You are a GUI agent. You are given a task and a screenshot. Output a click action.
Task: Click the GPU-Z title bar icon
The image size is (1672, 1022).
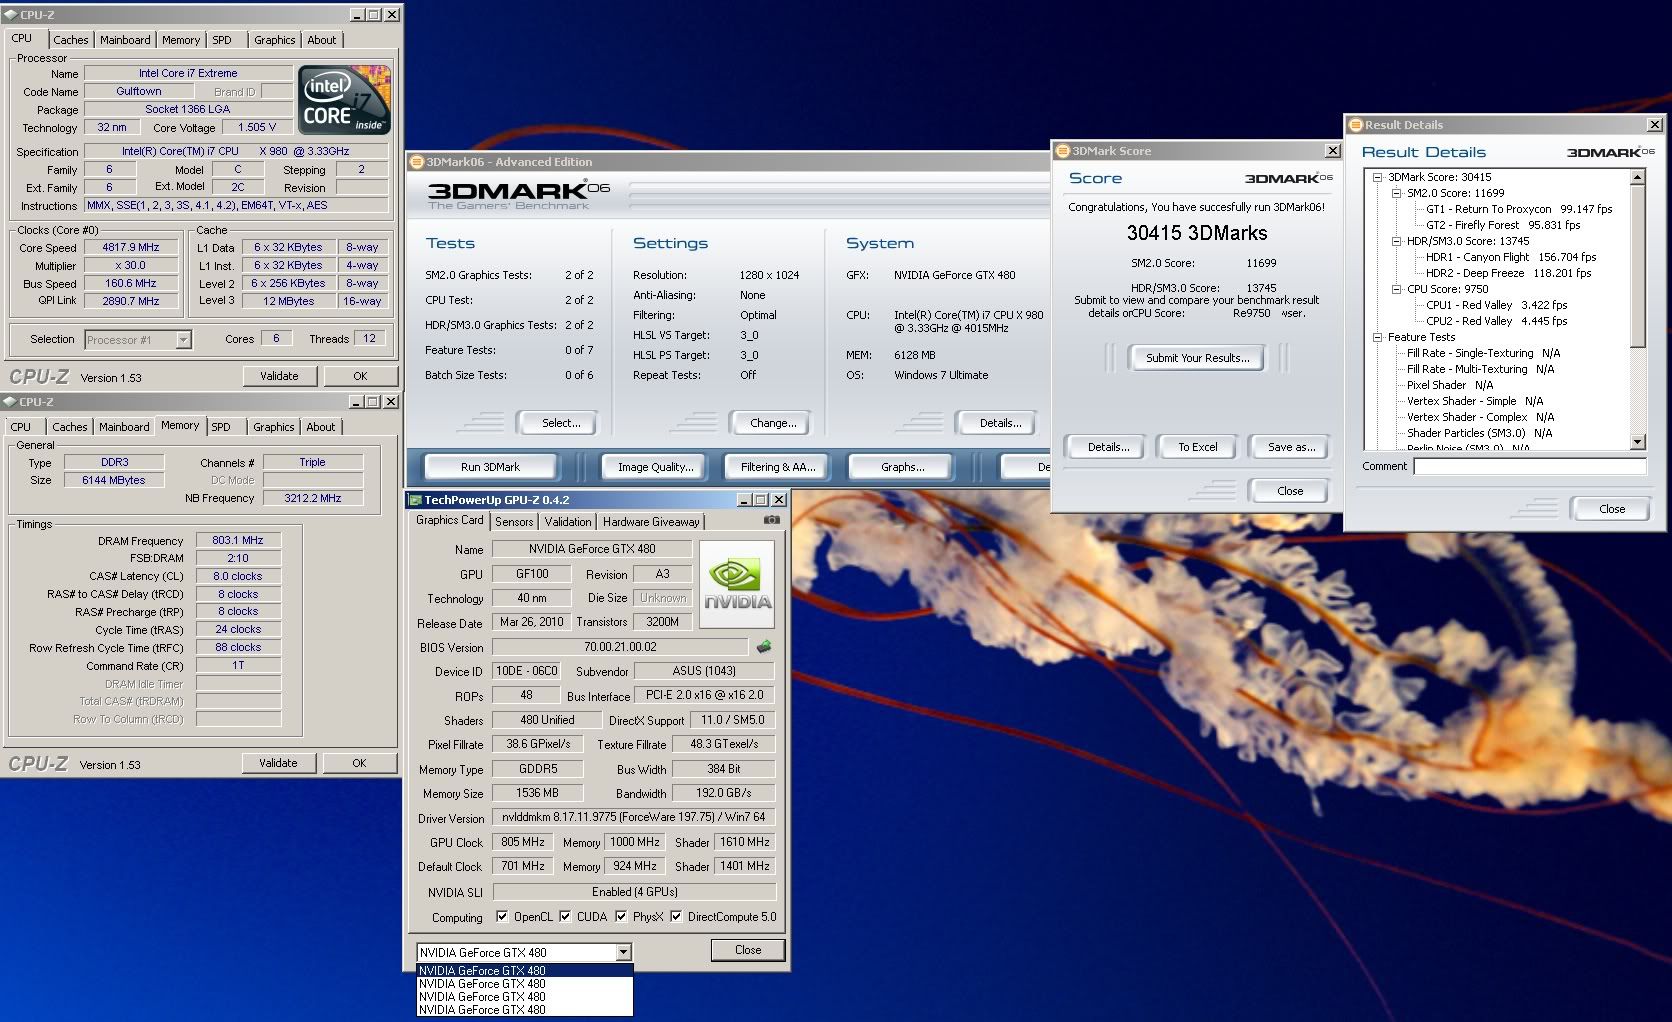tap(415, 500)
